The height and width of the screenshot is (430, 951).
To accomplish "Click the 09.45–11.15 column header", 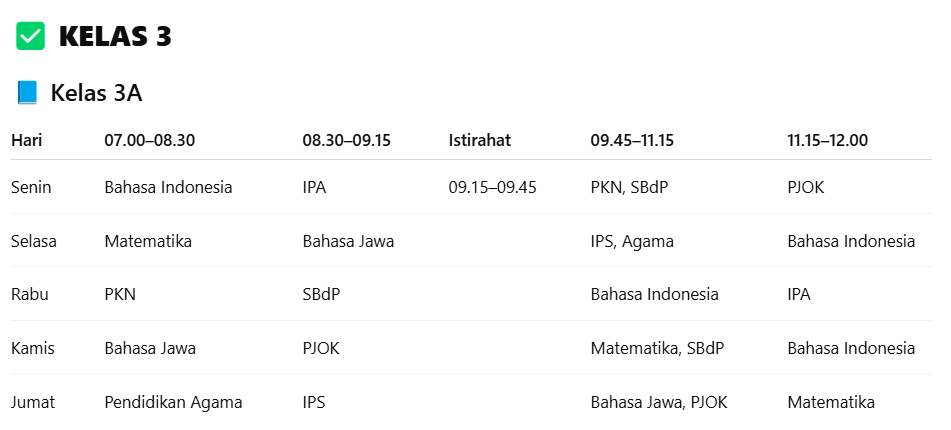I will 632,141.
